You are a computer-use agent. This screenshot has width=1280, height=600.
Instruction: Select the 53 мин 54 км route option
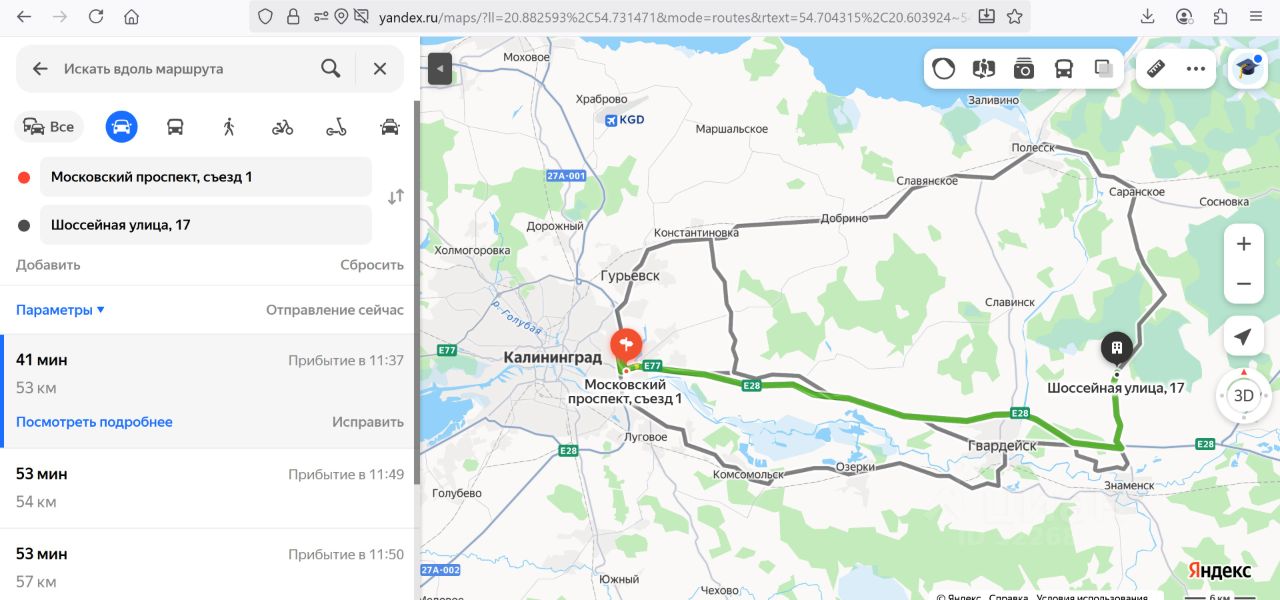(210, 488)
